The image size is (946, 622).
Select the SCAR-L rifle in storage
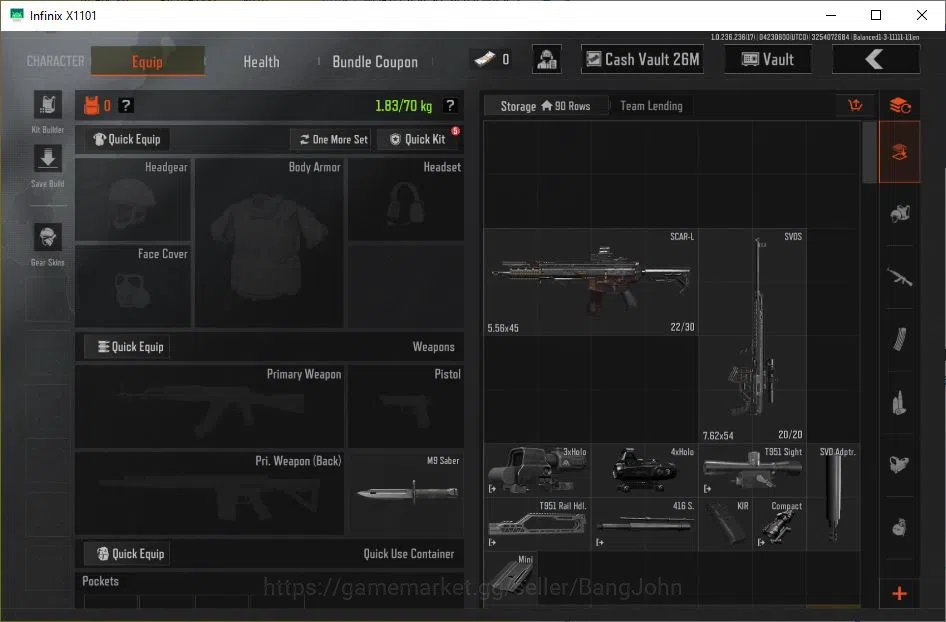(x=591, y=282)
